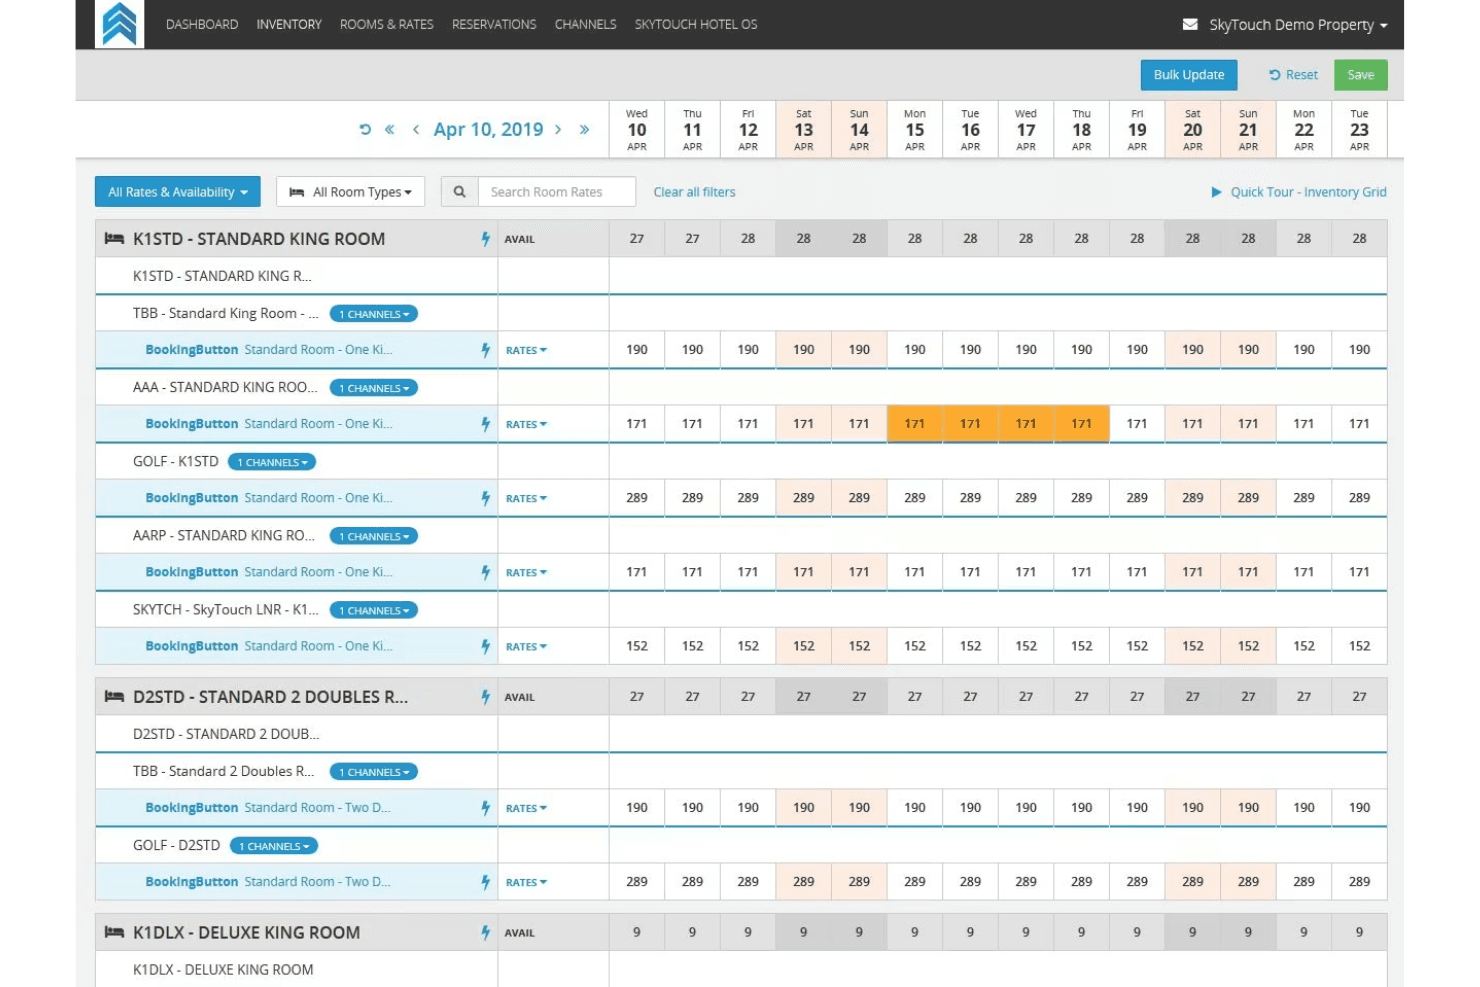Go to Dashboard menu
Image resolution: width=1480 pixels, height=987 pixels.
point(202,24)
